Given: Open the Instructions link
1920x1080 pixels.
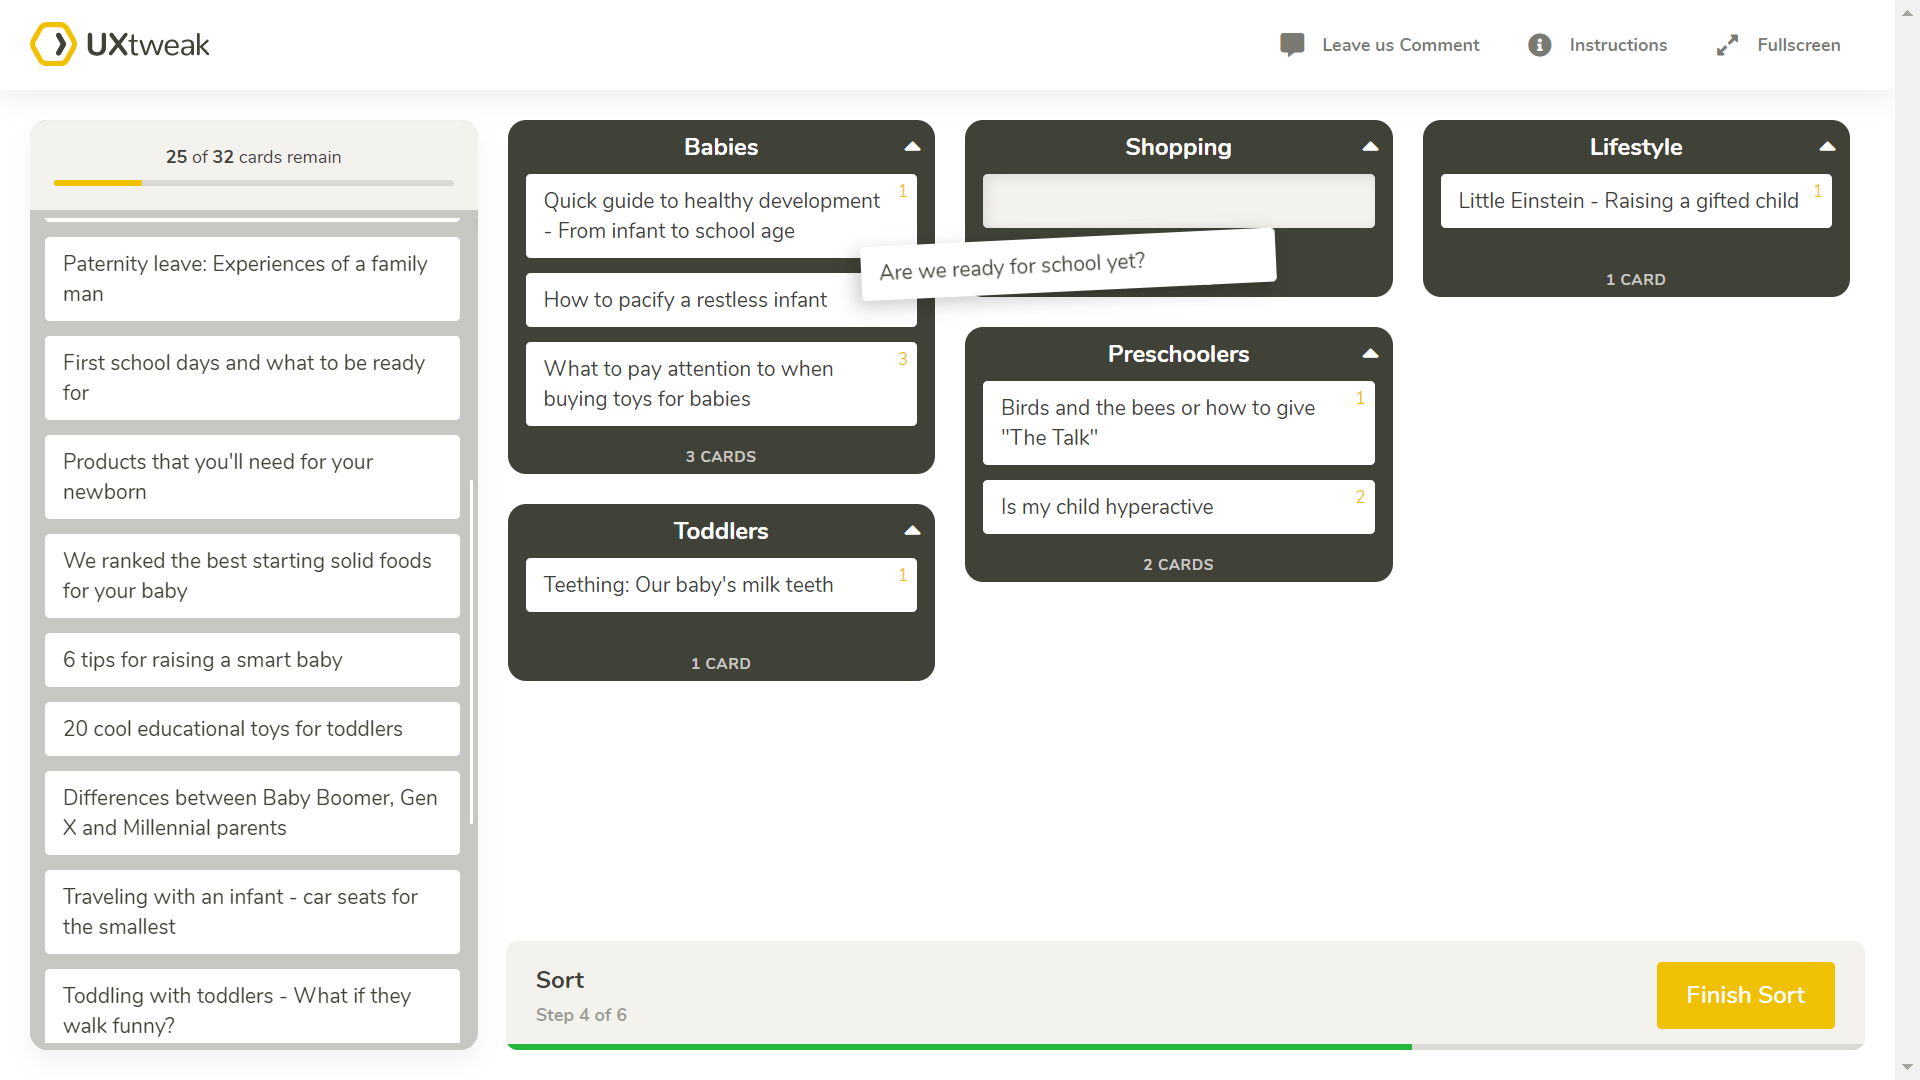Looking at the screenshot, I should (1618, 45).
